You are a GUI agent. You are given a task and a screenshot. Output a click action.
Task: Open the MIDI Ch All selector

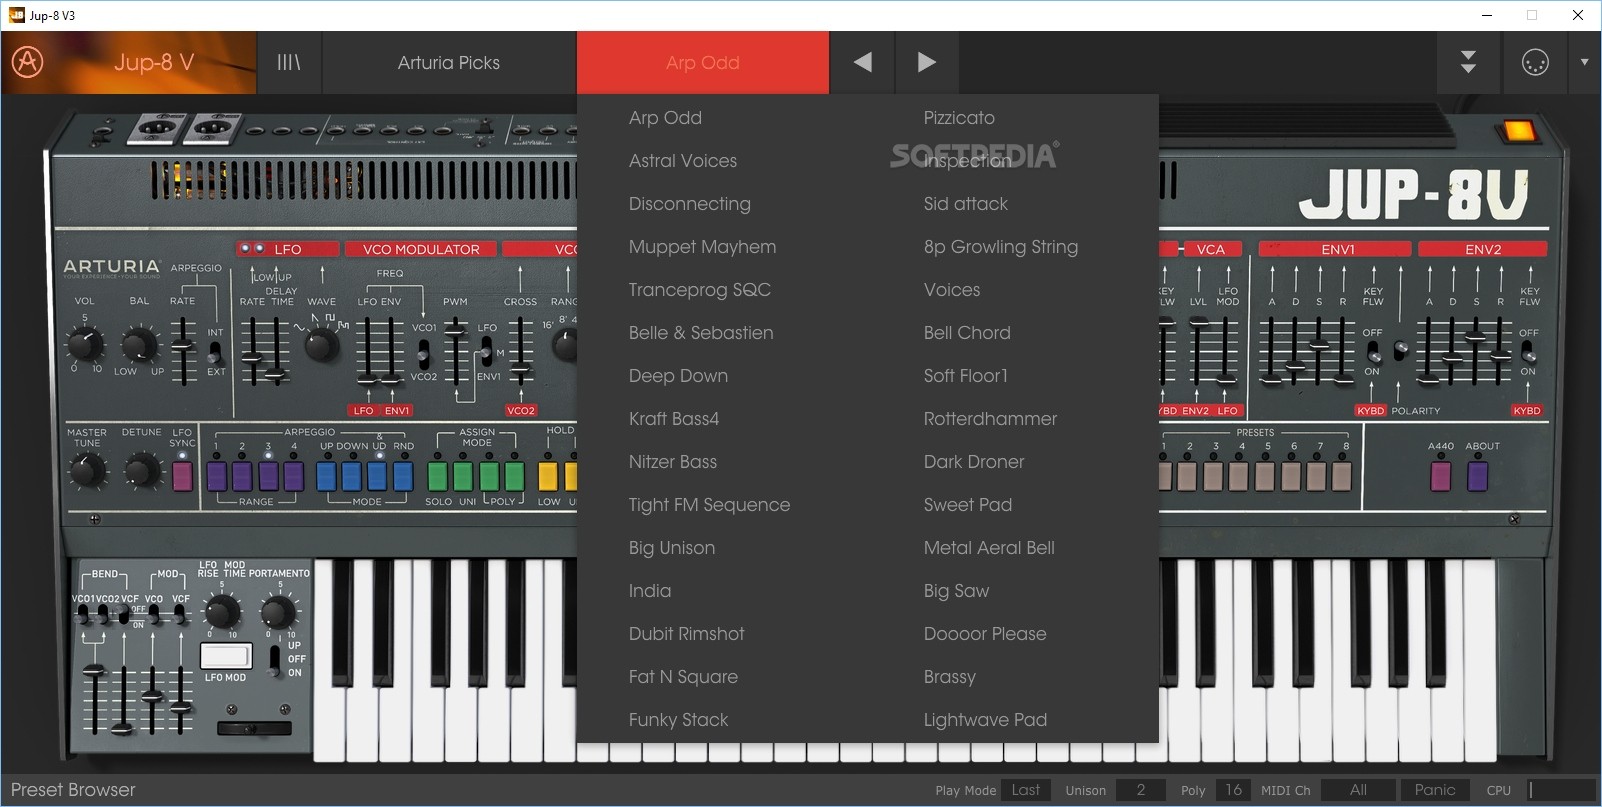(1358, 790)
